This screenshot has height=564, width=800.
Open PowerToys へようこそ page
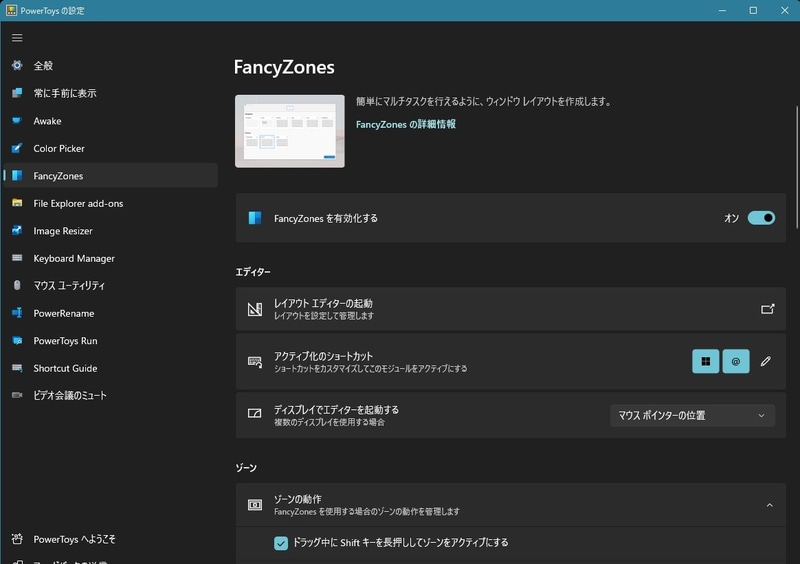tap(111, 539)
